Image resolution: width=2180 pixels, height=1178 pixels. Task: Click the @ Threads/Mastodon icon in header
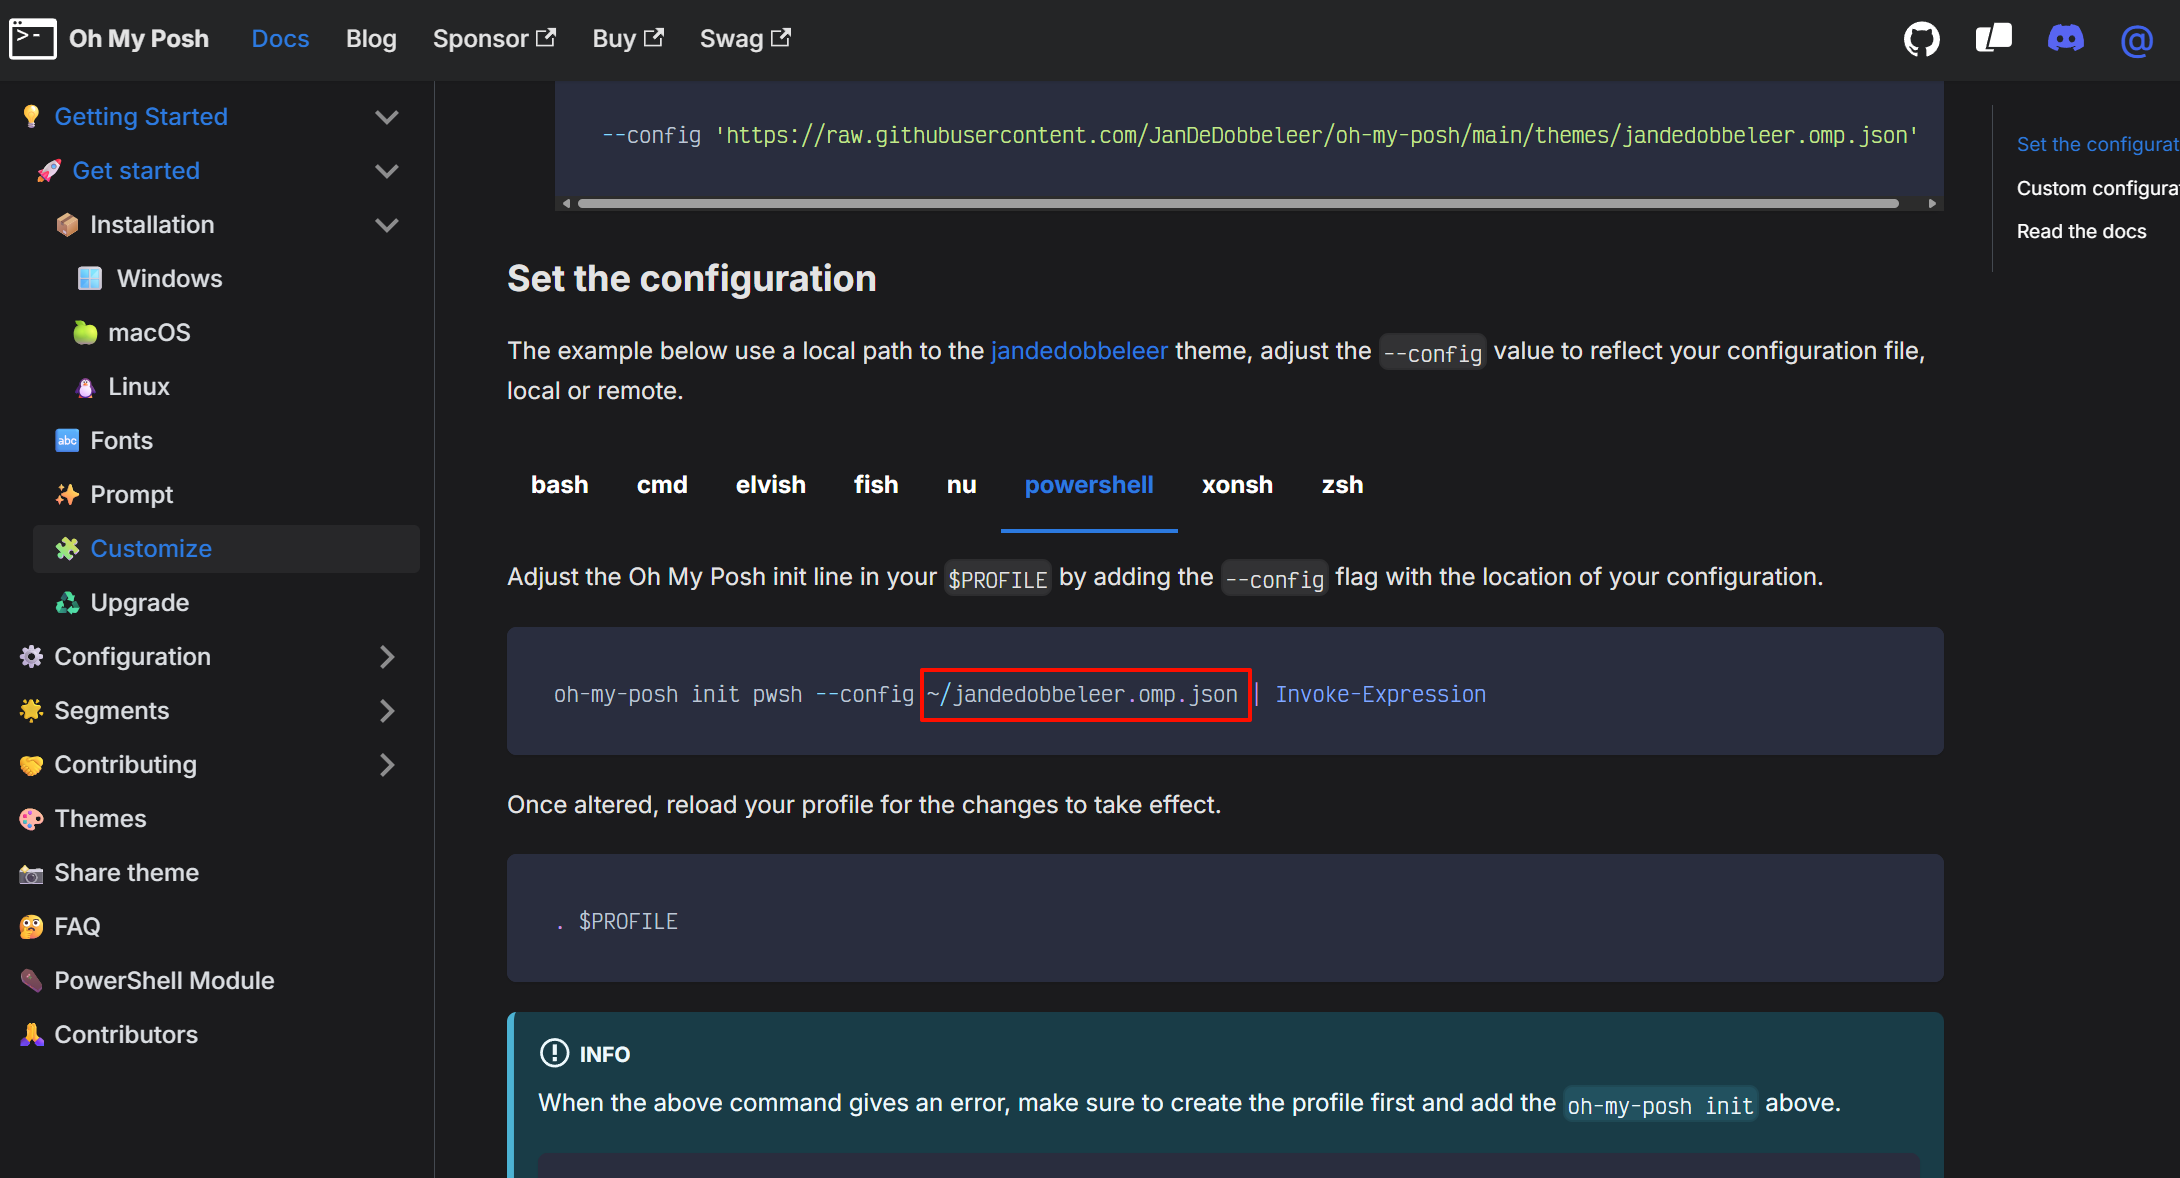[x=2136, y=40]
